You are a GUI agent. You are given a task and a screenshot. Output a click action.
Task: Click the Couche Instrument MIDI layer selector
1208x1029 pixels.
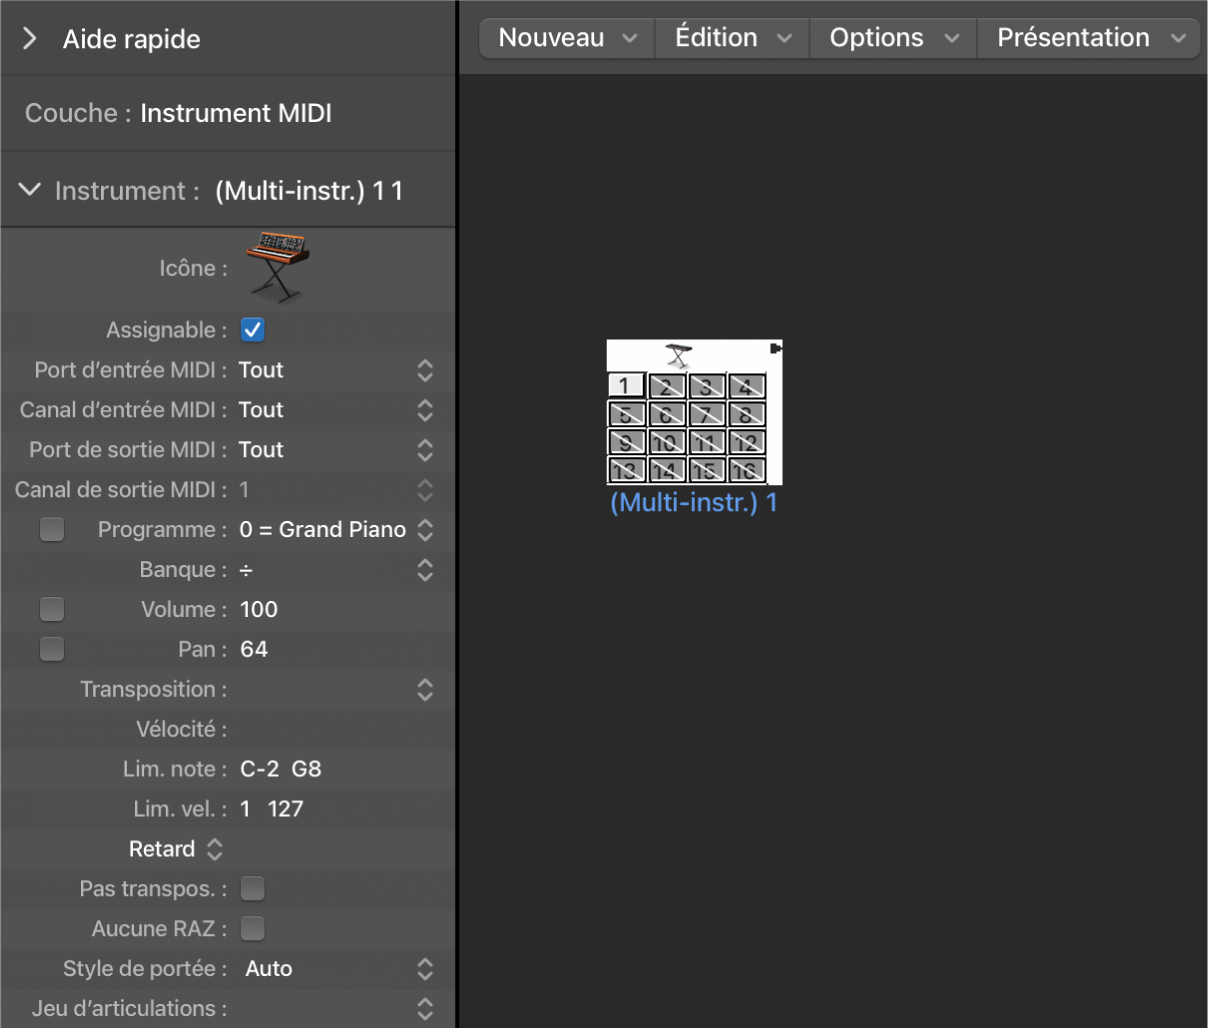click(236, 113)
